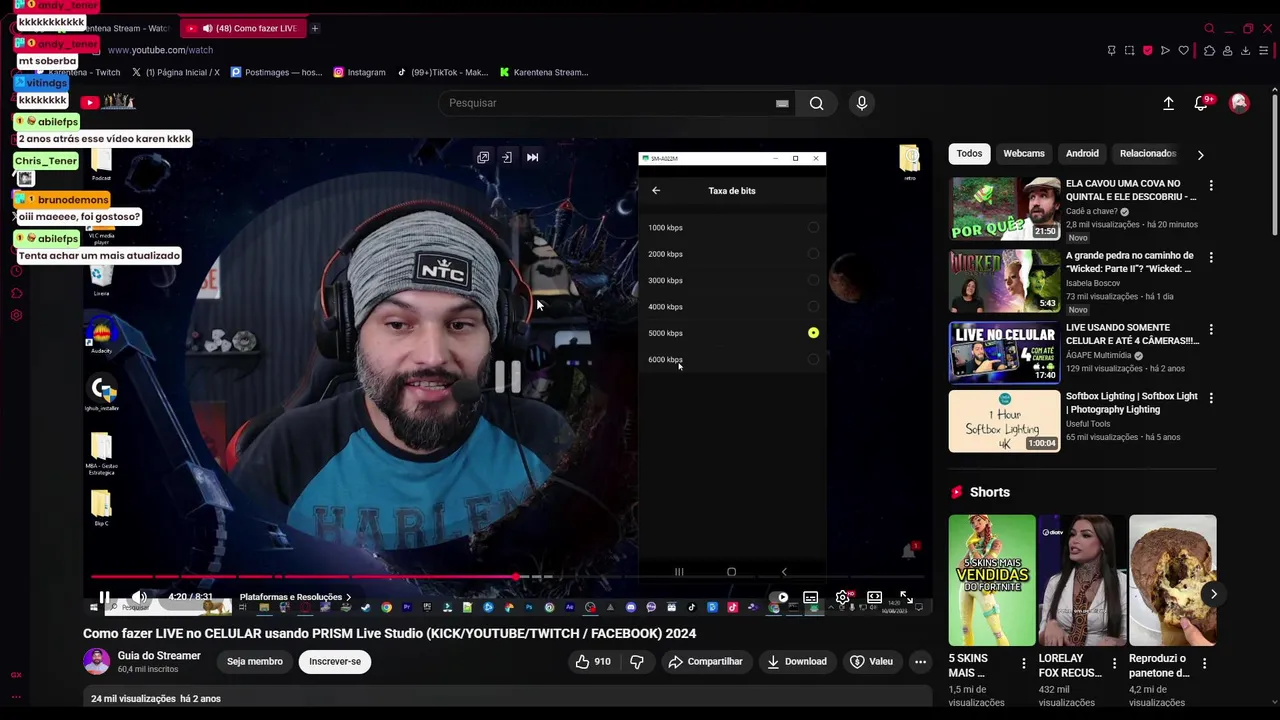The height and width of the screenshot is (720, 1280).
Task: Subscribe with the Inscrever-se button
Action: click(x=335, y=661)
